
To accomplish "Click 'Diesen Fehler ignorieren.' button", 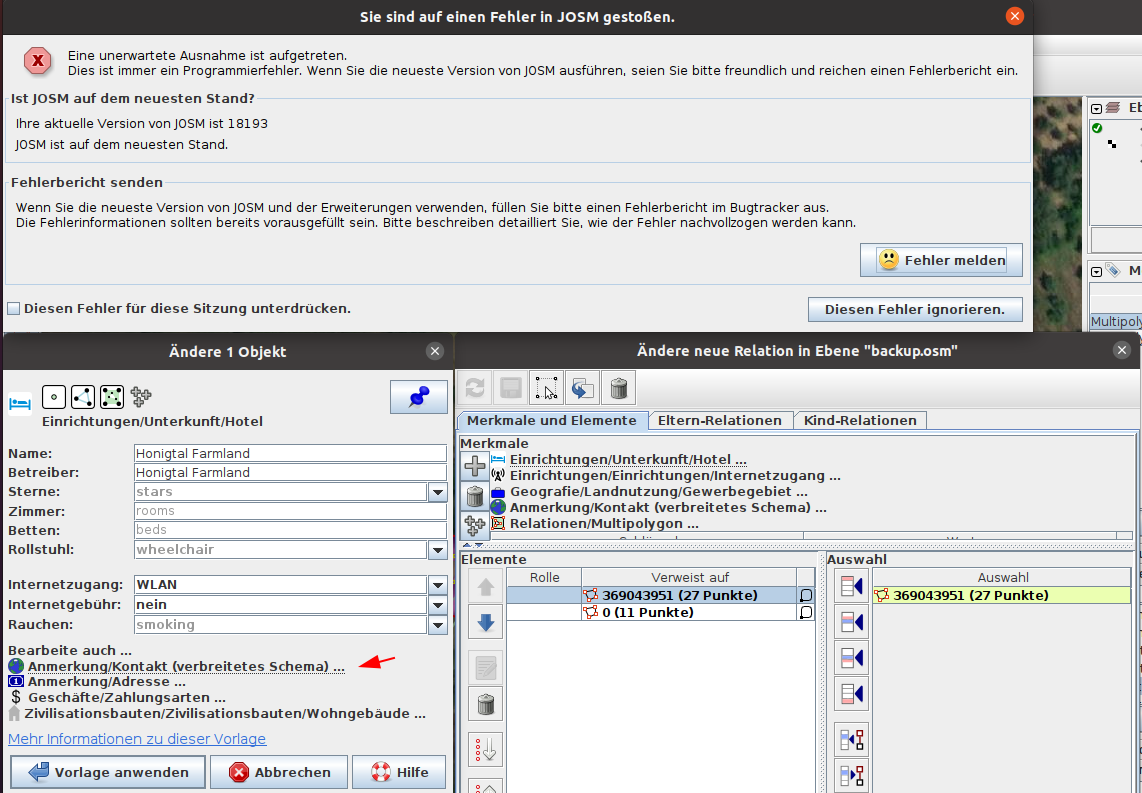I will 915,309.
